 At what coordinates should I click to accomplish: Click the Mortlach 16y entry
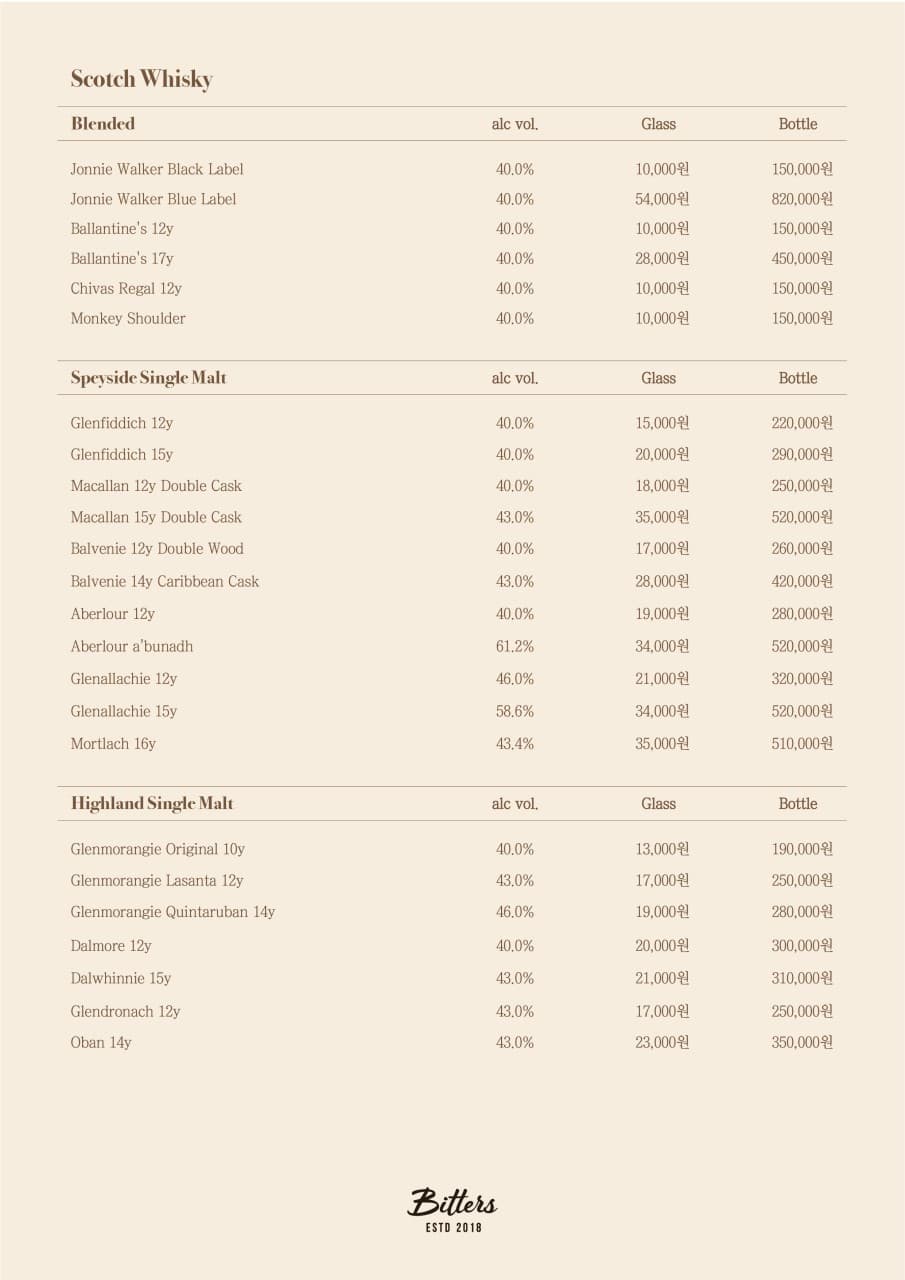click(113, 744)
